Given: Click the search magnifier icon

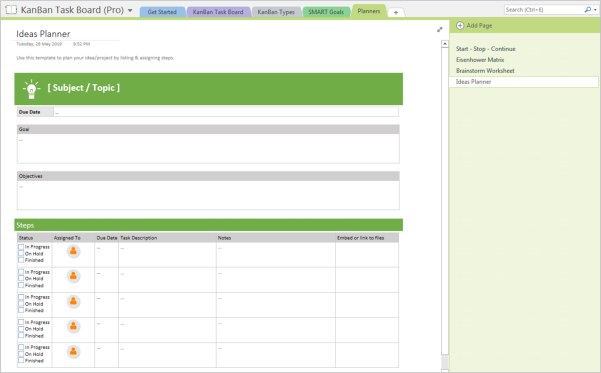Looking at the screenshot, I should pyautogui.click(x=588, y=10).
